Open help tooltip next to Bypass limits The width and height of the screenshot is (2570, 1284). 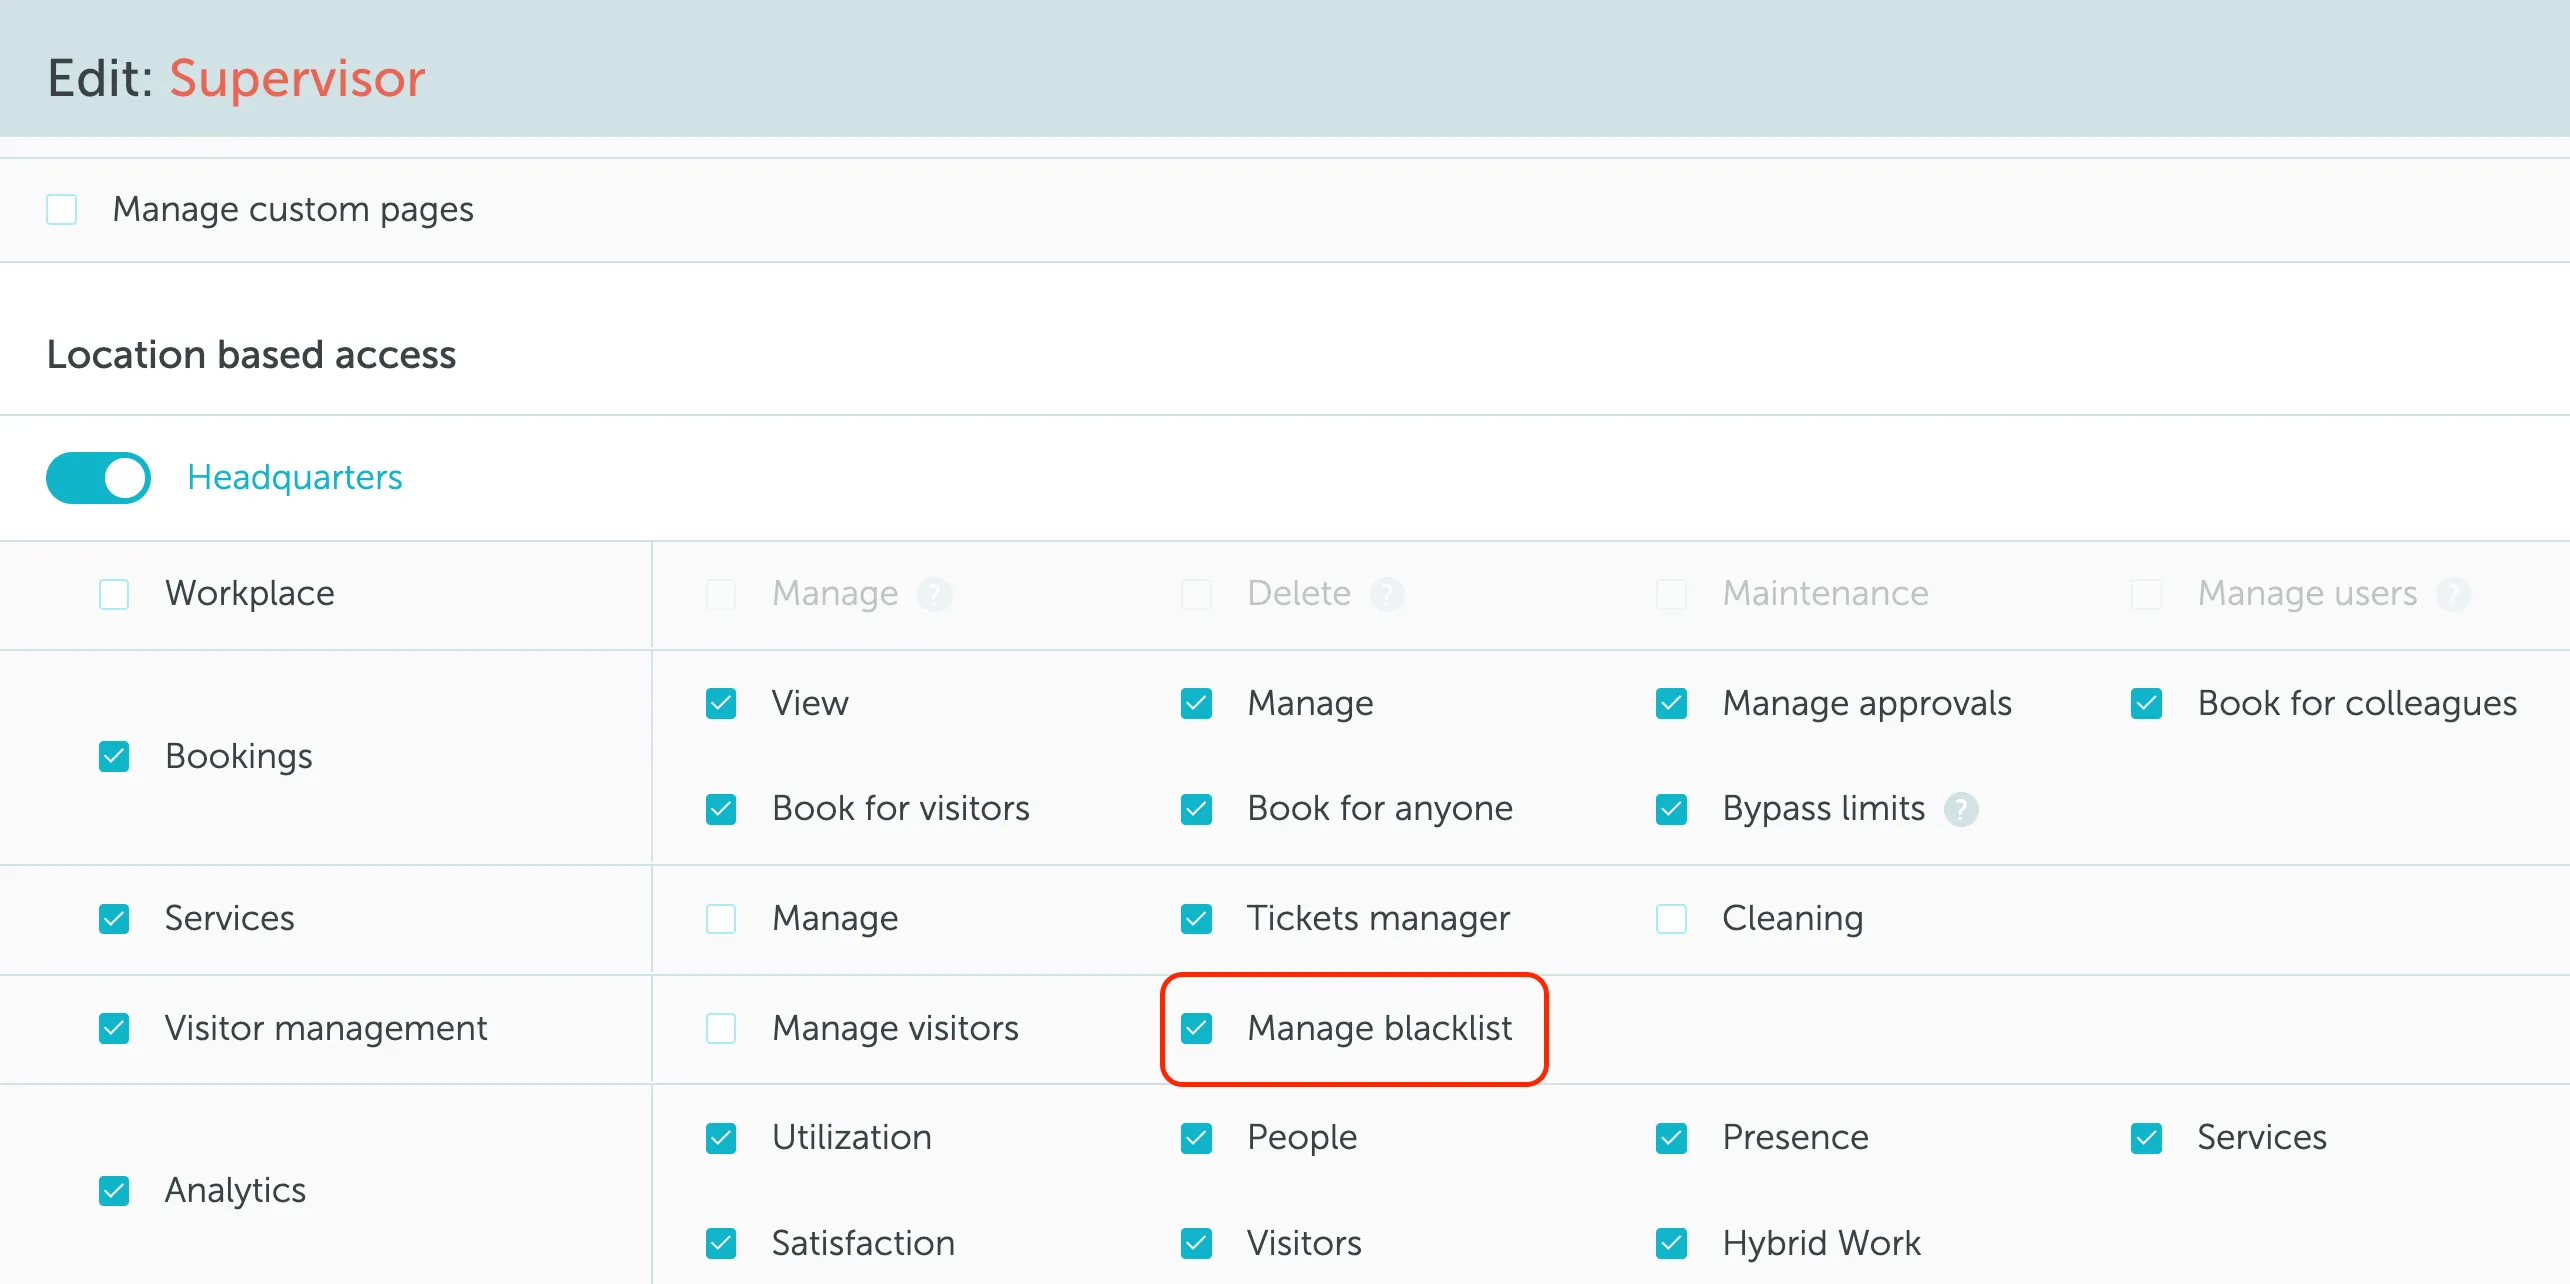1960,809
